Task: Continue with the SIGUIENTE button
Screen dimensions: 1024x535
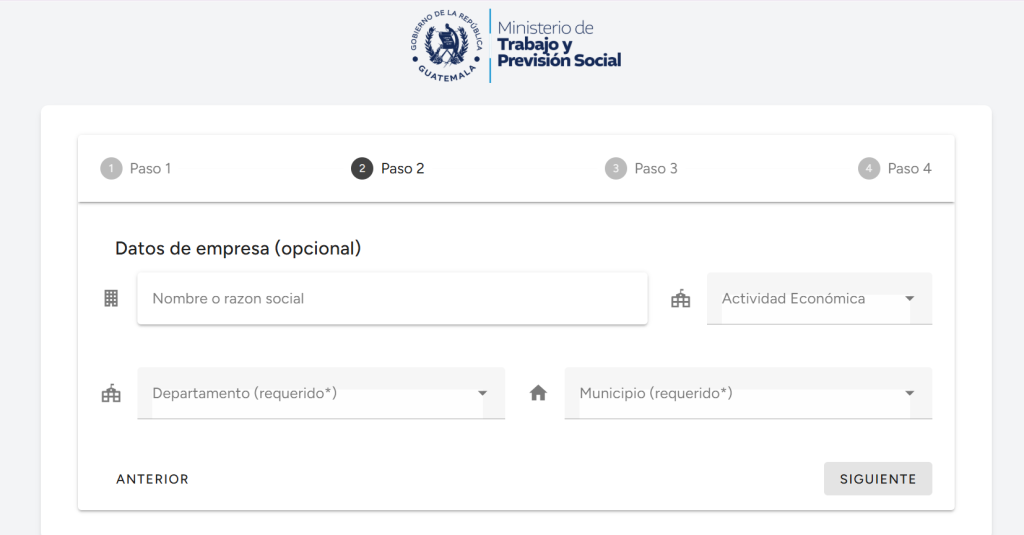Action: [x=878, y=479]
